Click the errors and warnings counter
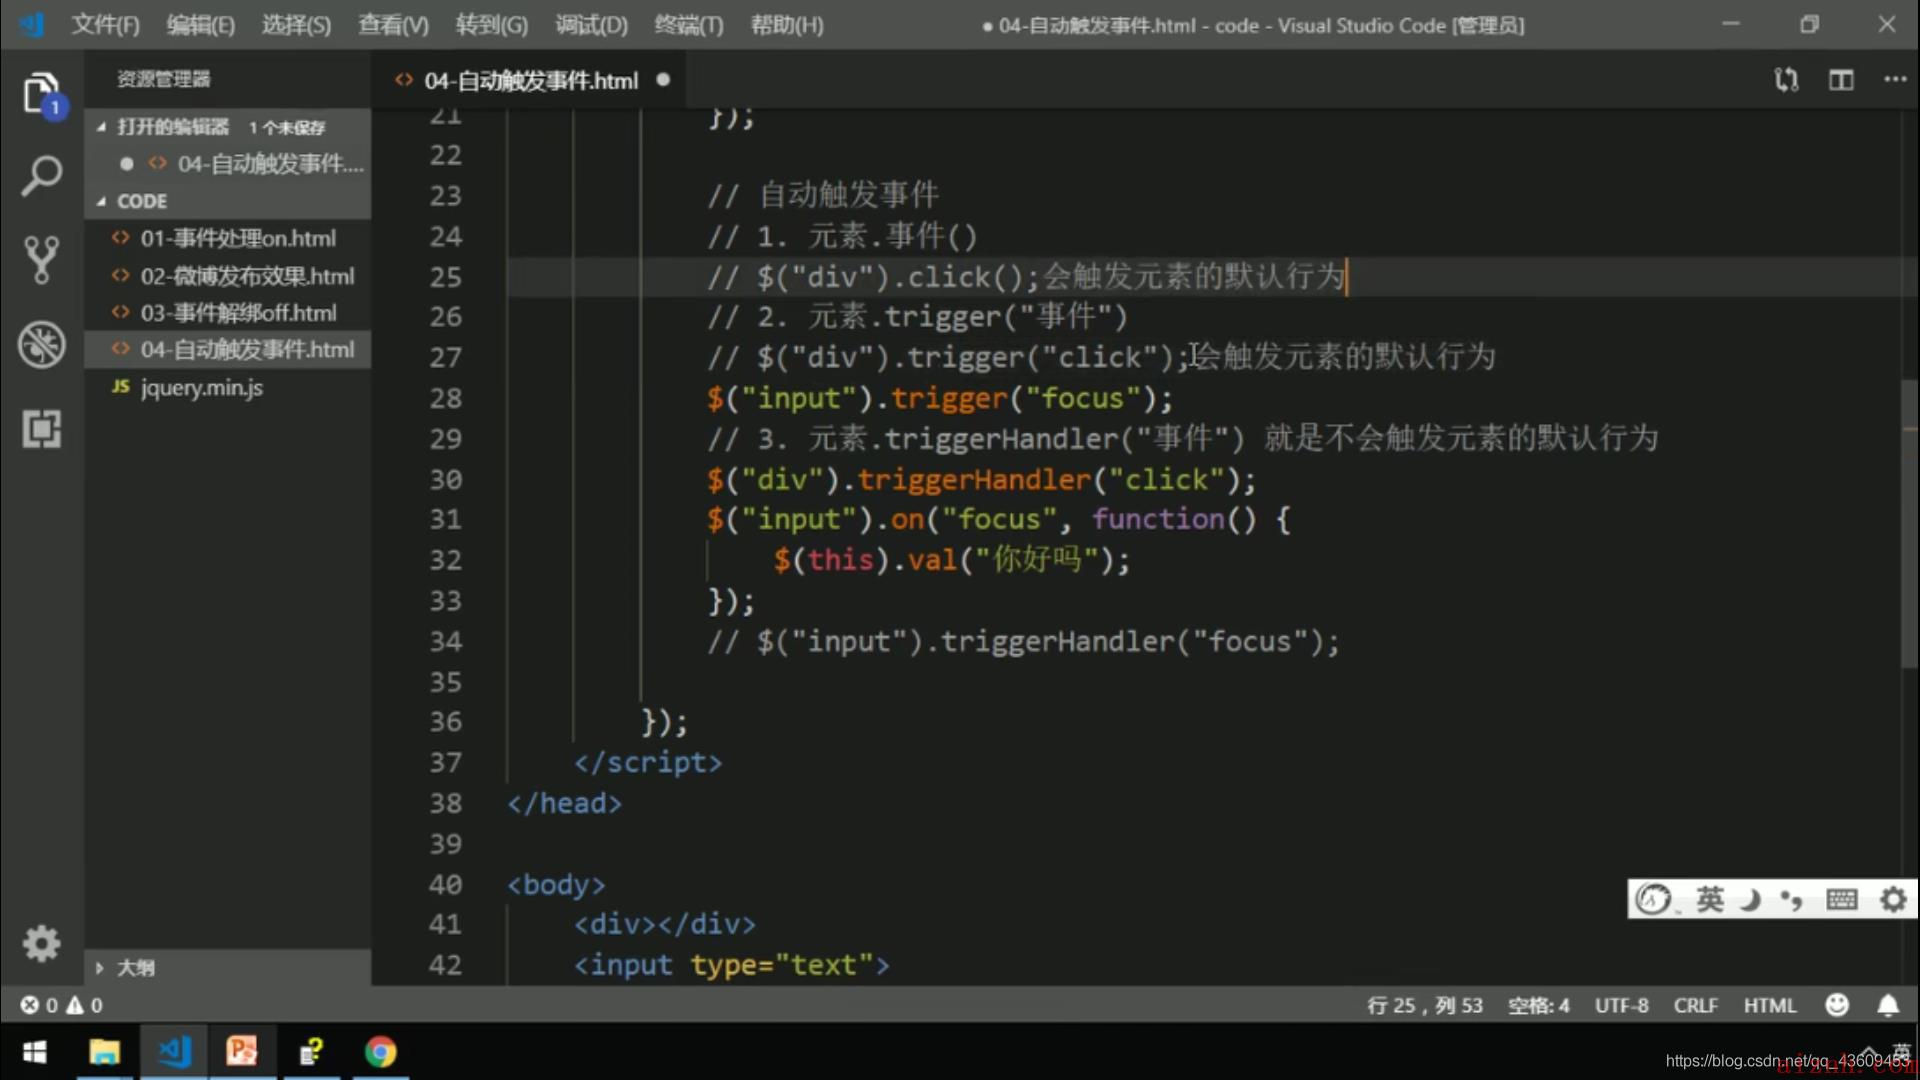Image resolution: width=1920 pixels, height=1080 pixels. pyautogui.click(x=62, y=1005)
